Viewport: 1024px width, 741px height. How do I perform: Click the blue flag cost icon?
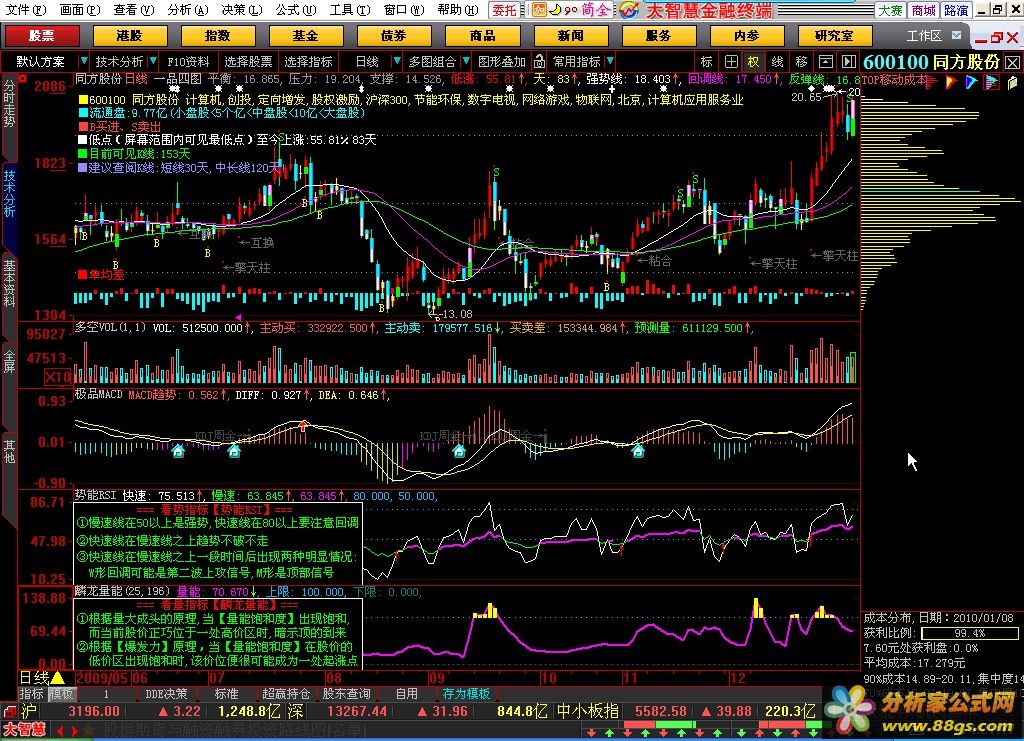[x=971, y=82]
